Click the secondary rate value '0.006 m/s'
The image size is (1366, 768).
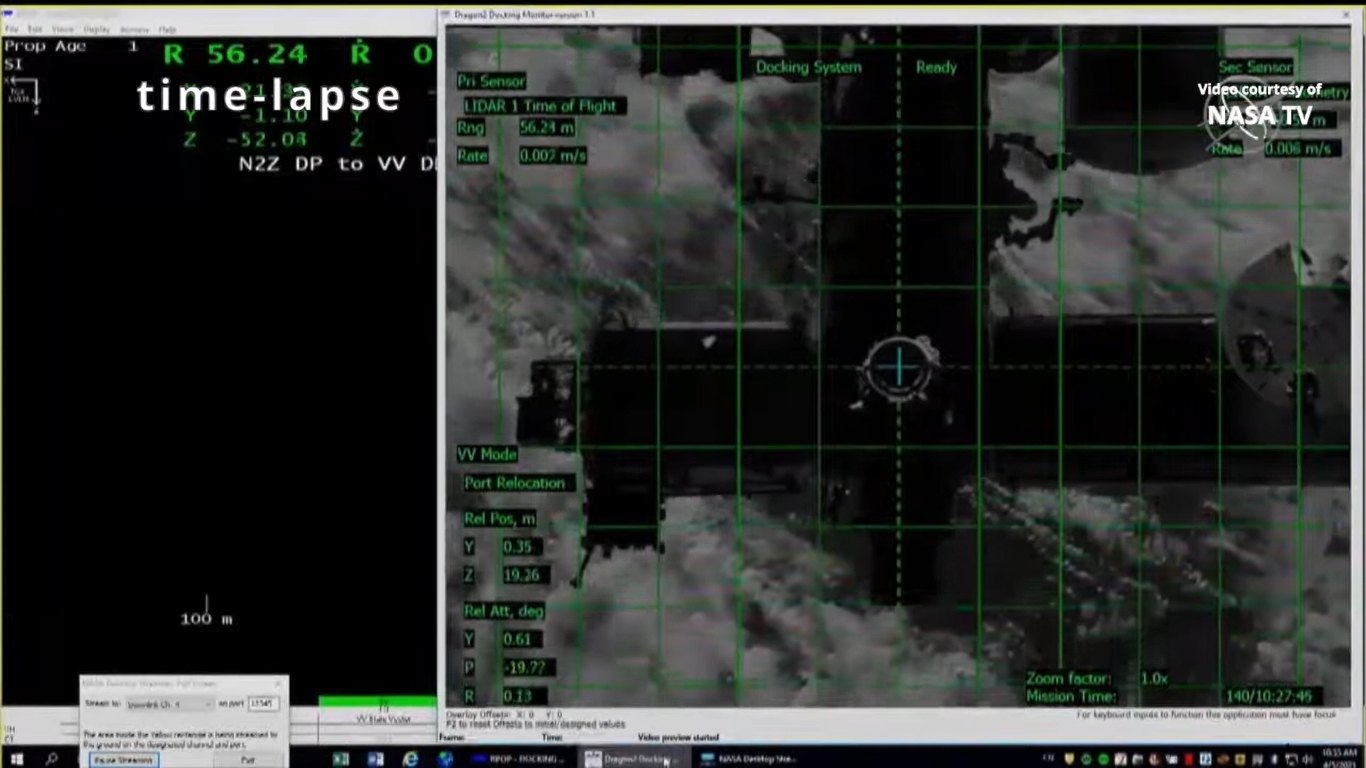pos(1298,149)
